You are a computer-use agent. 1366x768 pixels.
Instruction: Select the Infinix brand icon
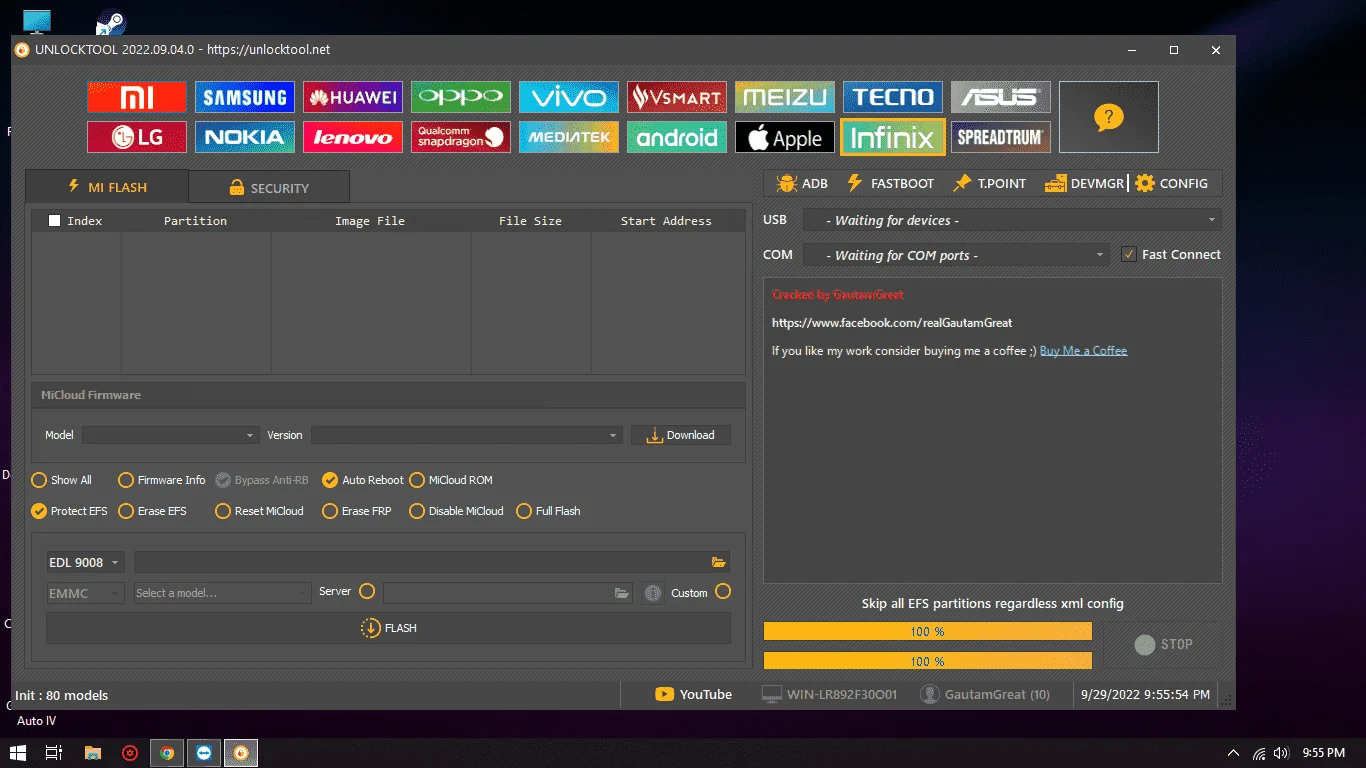pyautogui.click(x=893, y=137)
